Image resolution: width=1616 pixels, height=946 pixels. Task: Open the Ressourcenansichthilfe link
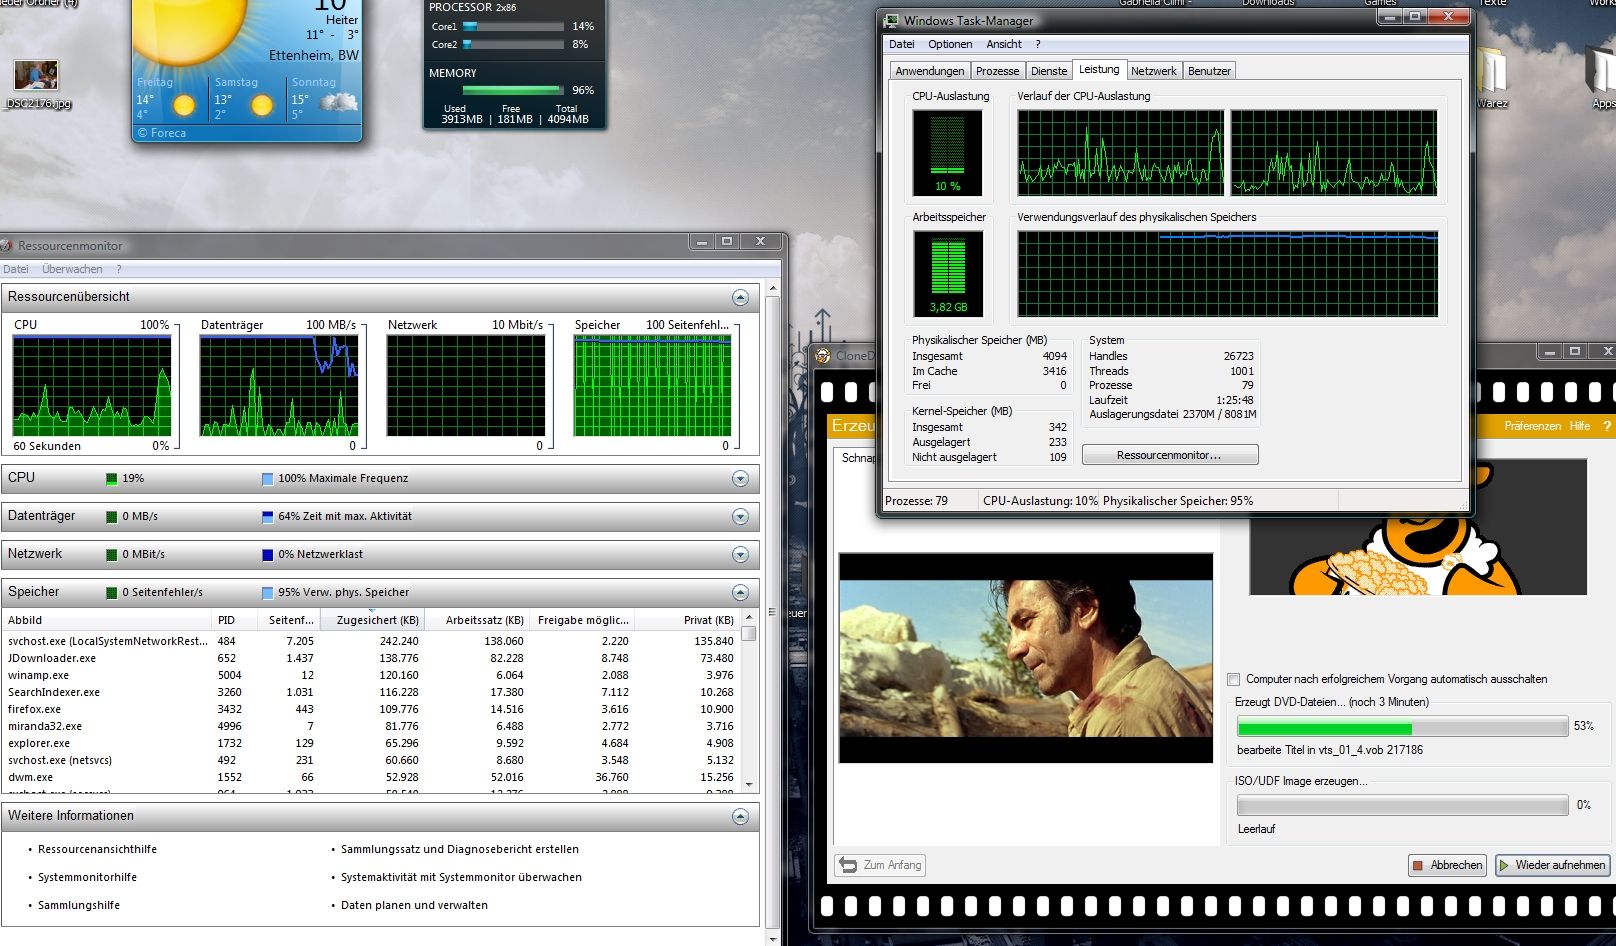click(97, 849)
